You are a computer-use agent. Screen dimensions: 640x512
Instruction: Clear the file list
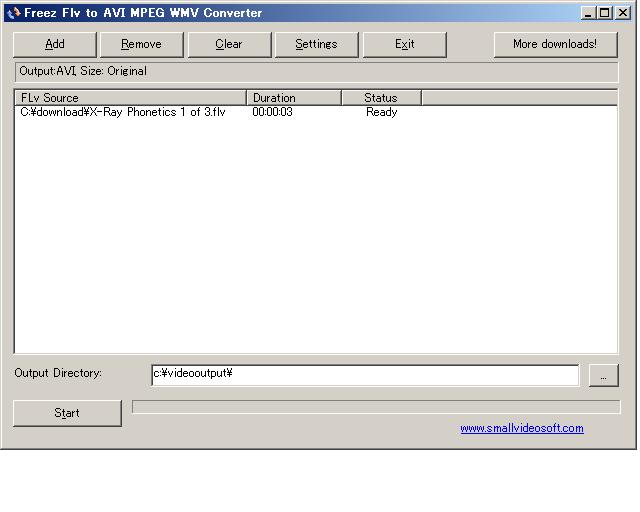229,45
